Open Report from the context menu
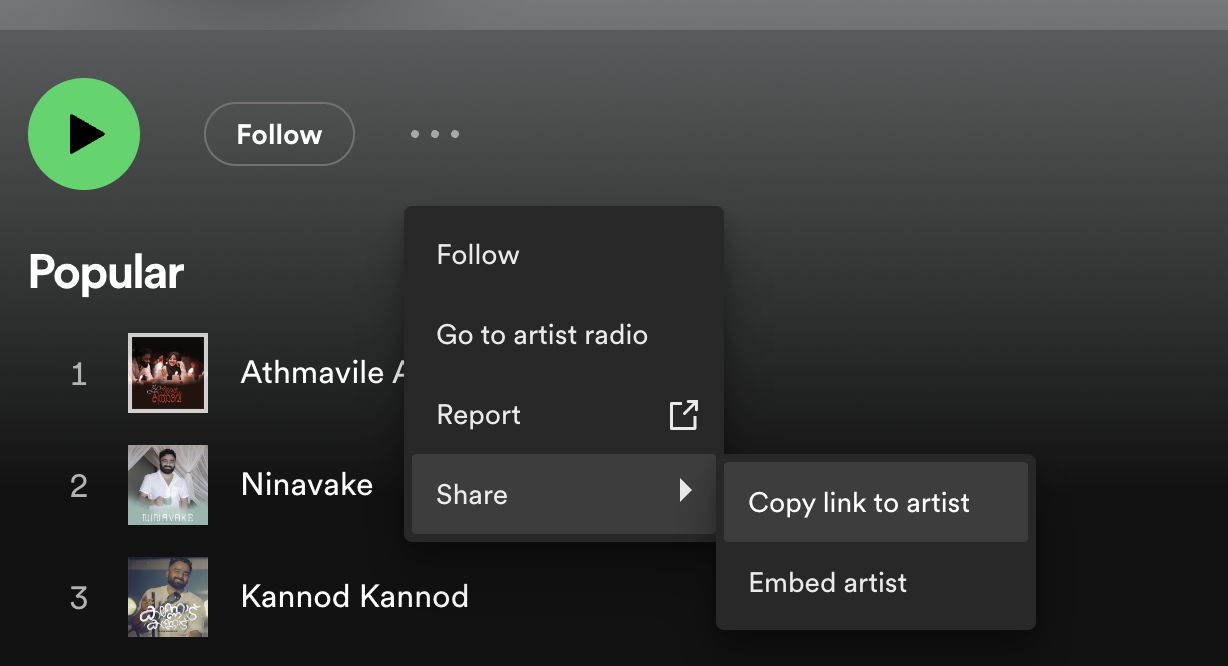The height and width of the screenshot is (666, 1228). tap(478, 414)
